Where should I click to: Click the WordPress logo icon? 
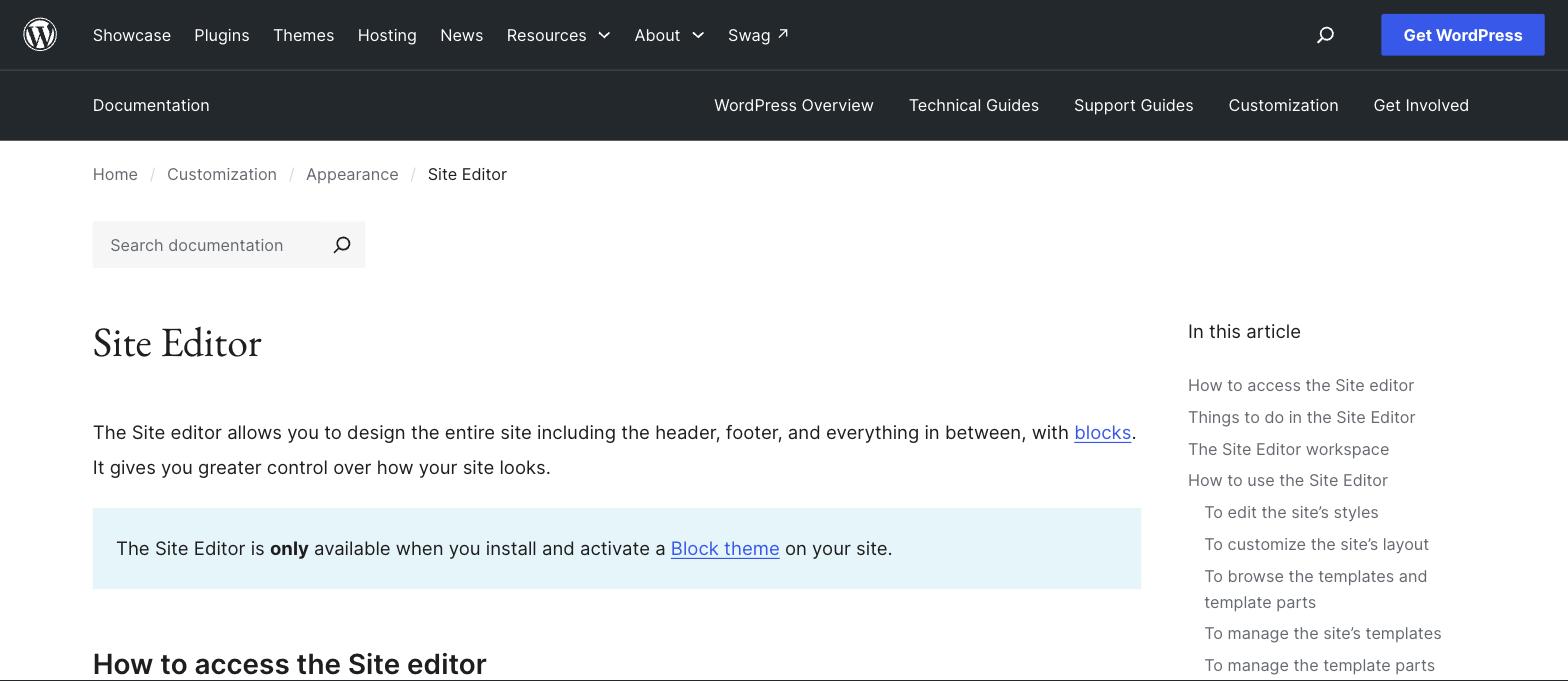pyautogui.click(x=40, y=35)
